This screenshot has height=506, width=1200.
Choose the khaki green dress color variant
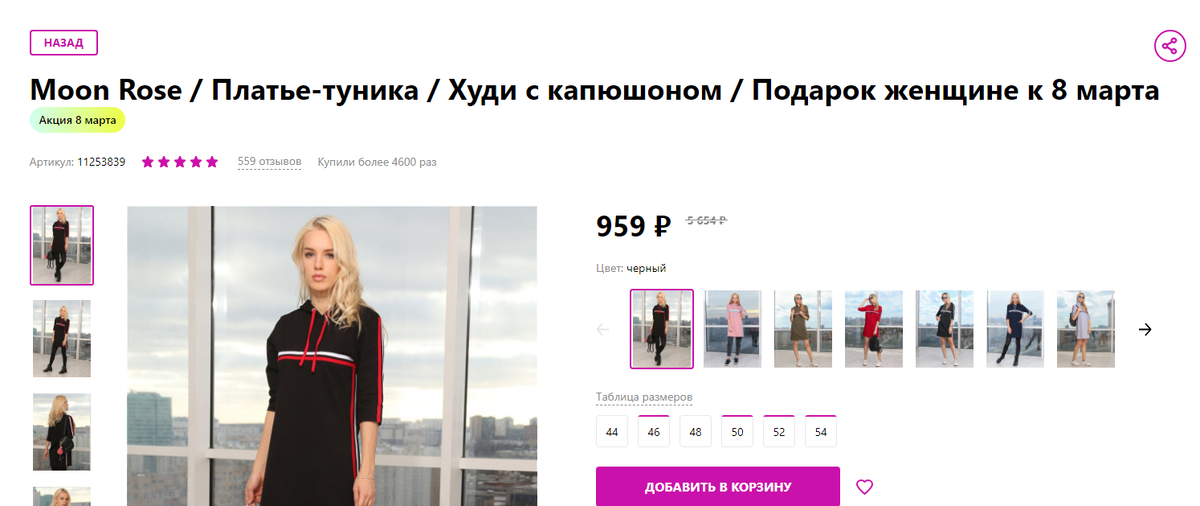click(803, 329)
